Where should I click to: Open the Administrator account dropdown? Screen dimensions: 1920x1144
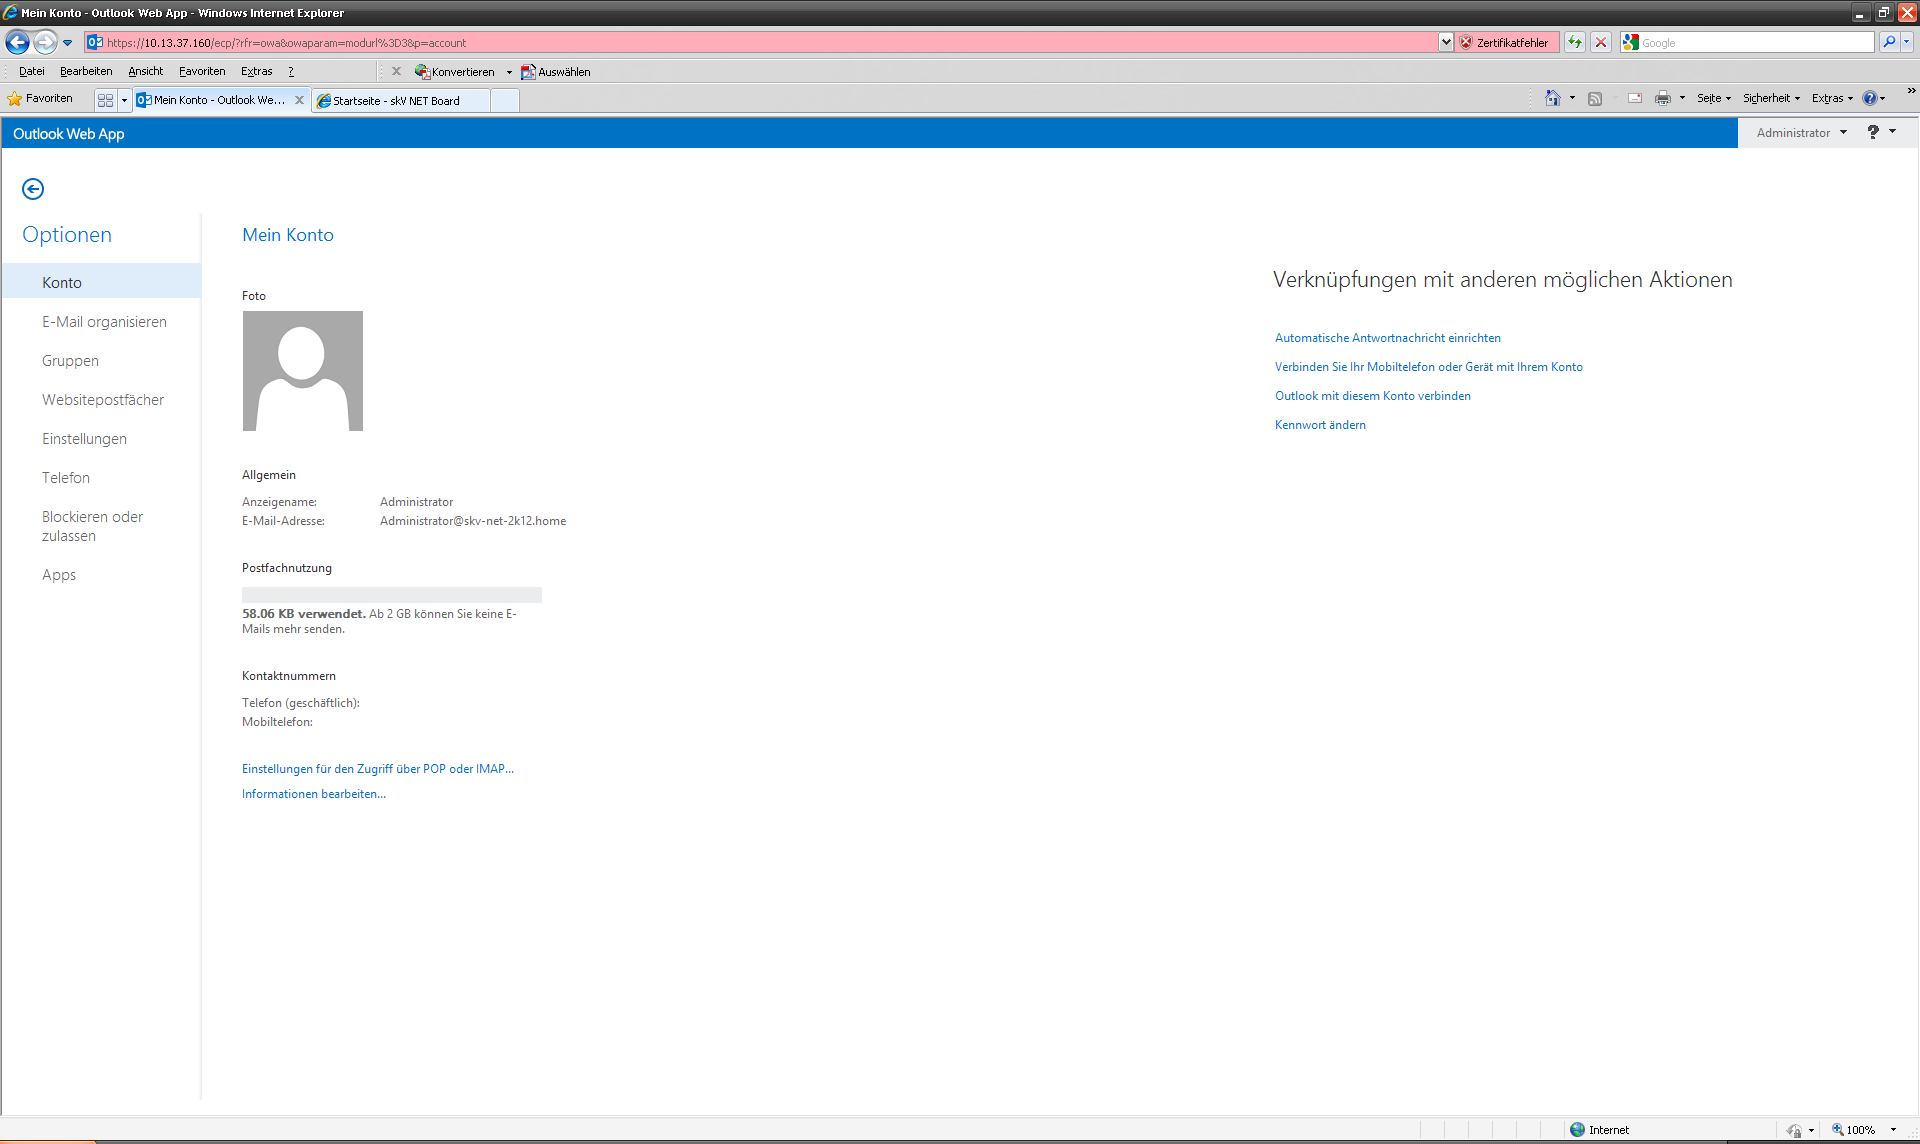coord(1801,132)
